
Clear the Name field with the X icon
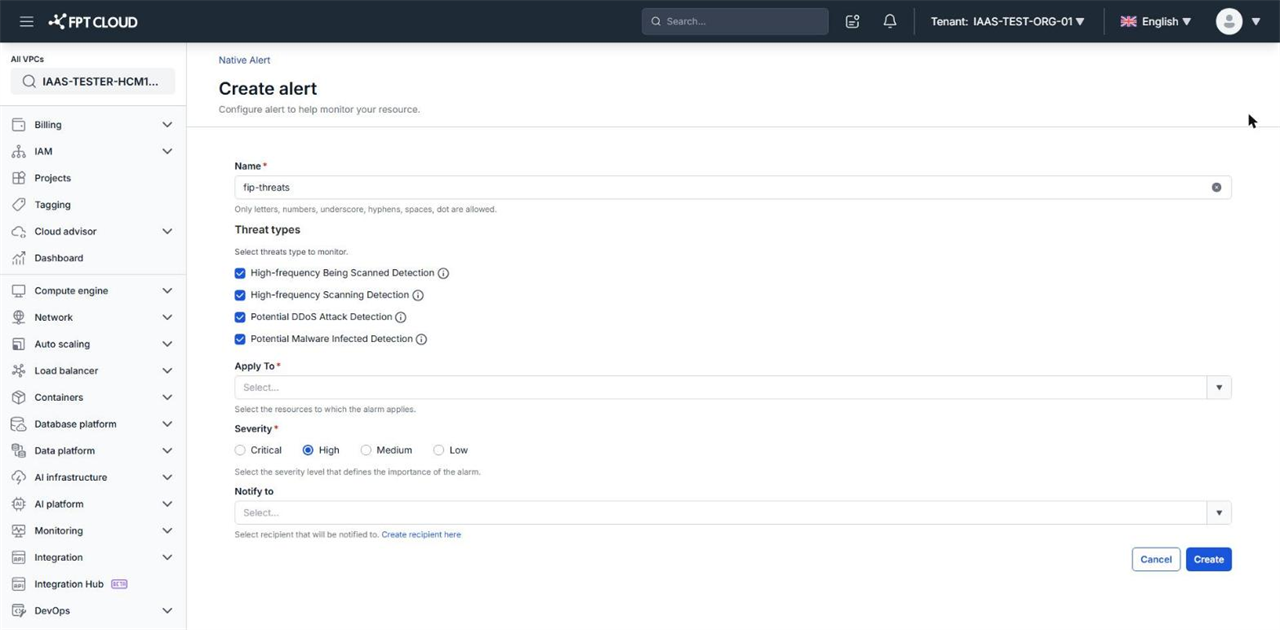(x=1216, y=187)
